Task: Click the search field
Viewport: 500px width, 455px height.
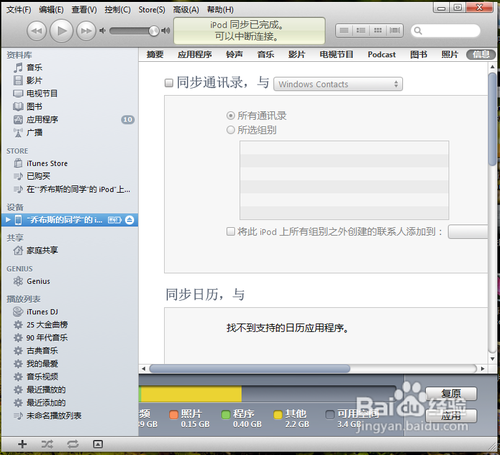Action: 445,31
